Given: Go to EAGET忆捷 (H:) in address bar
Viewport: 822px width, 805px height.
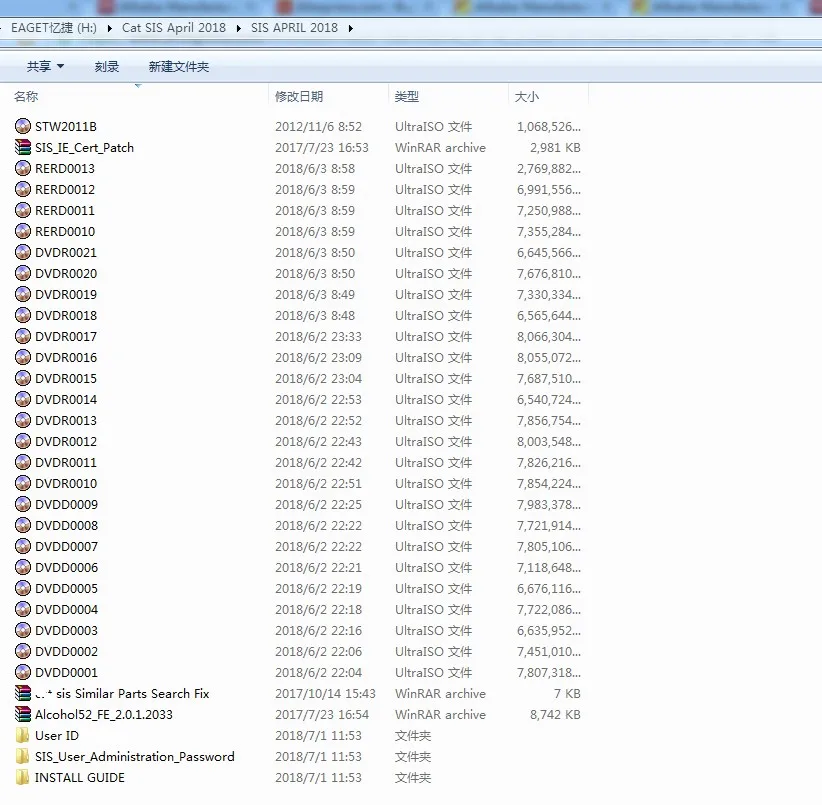Looking at the screenshot, I should (x=54, y=28).
